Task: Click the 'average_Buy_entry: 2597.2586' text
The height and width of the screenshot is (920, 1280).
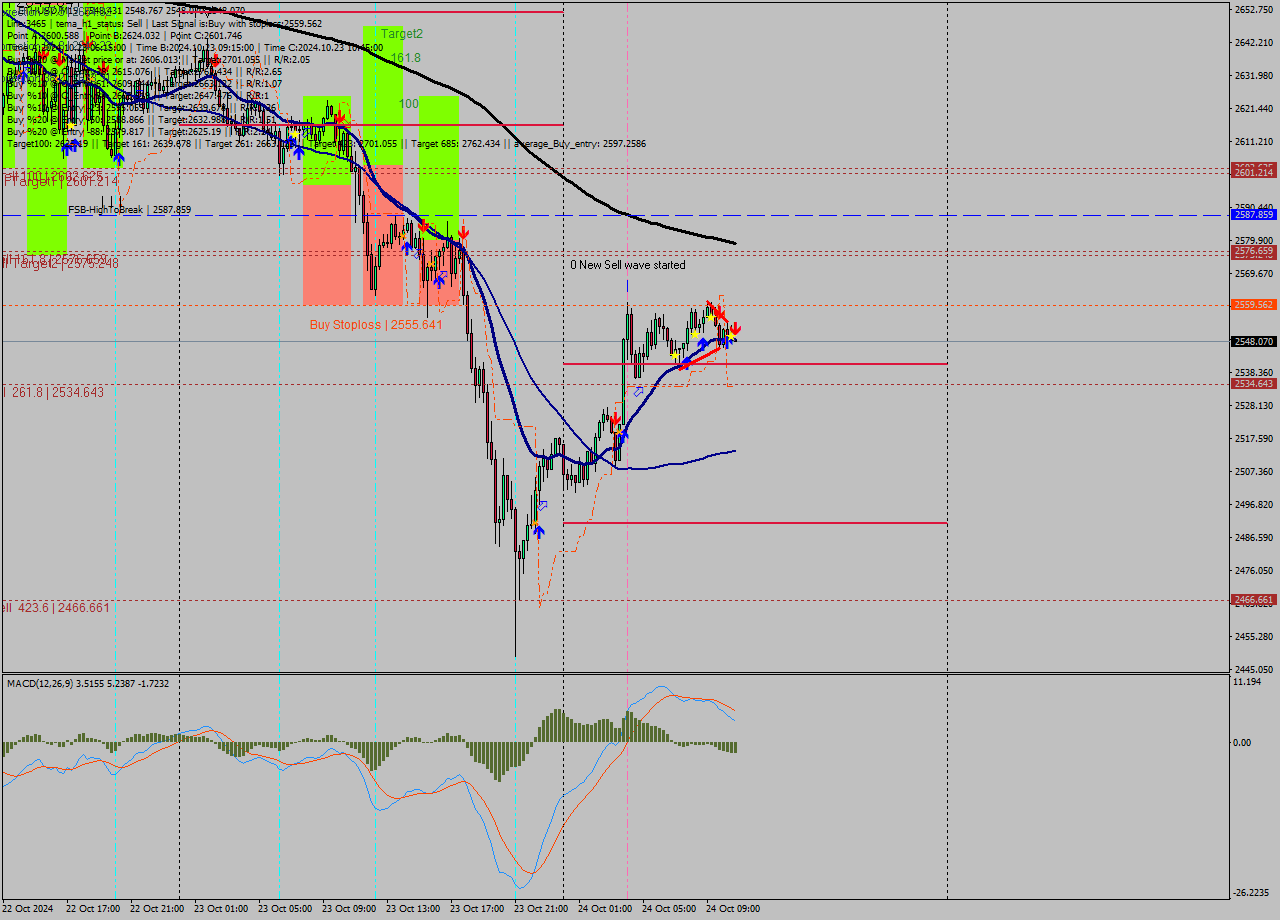Action: coord(579,144)
